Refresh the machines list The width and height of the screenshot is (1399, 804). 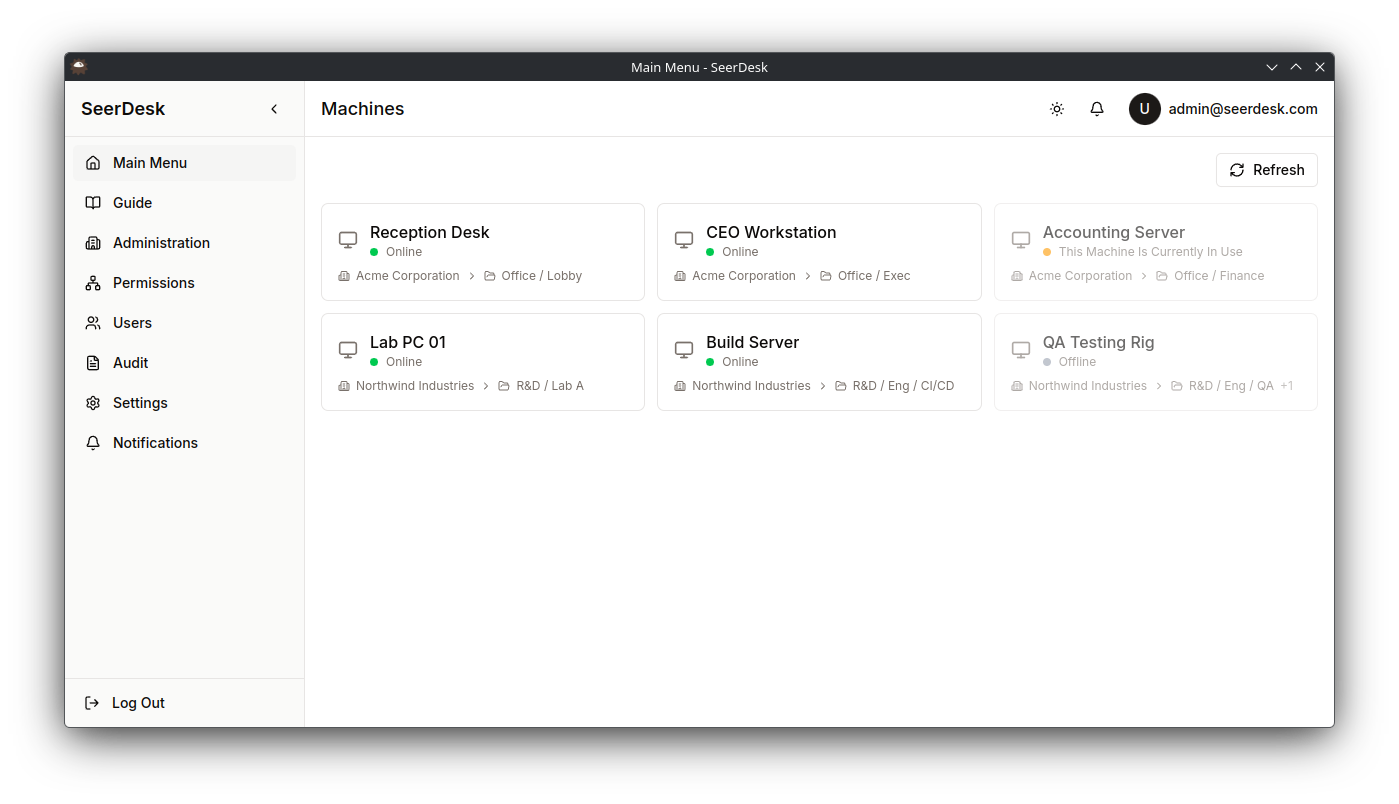[1266, 170]
